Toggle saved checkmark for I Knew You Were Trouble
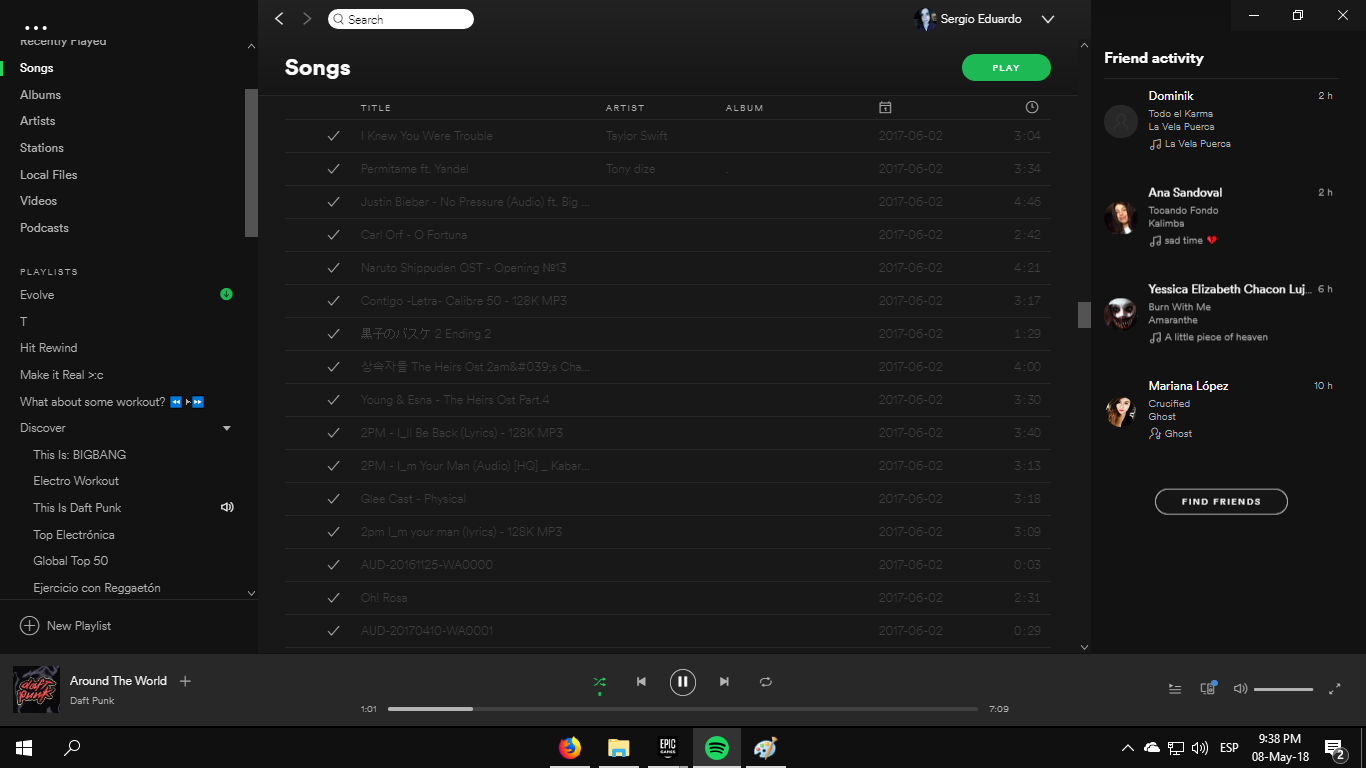 (x=334, y=136)
